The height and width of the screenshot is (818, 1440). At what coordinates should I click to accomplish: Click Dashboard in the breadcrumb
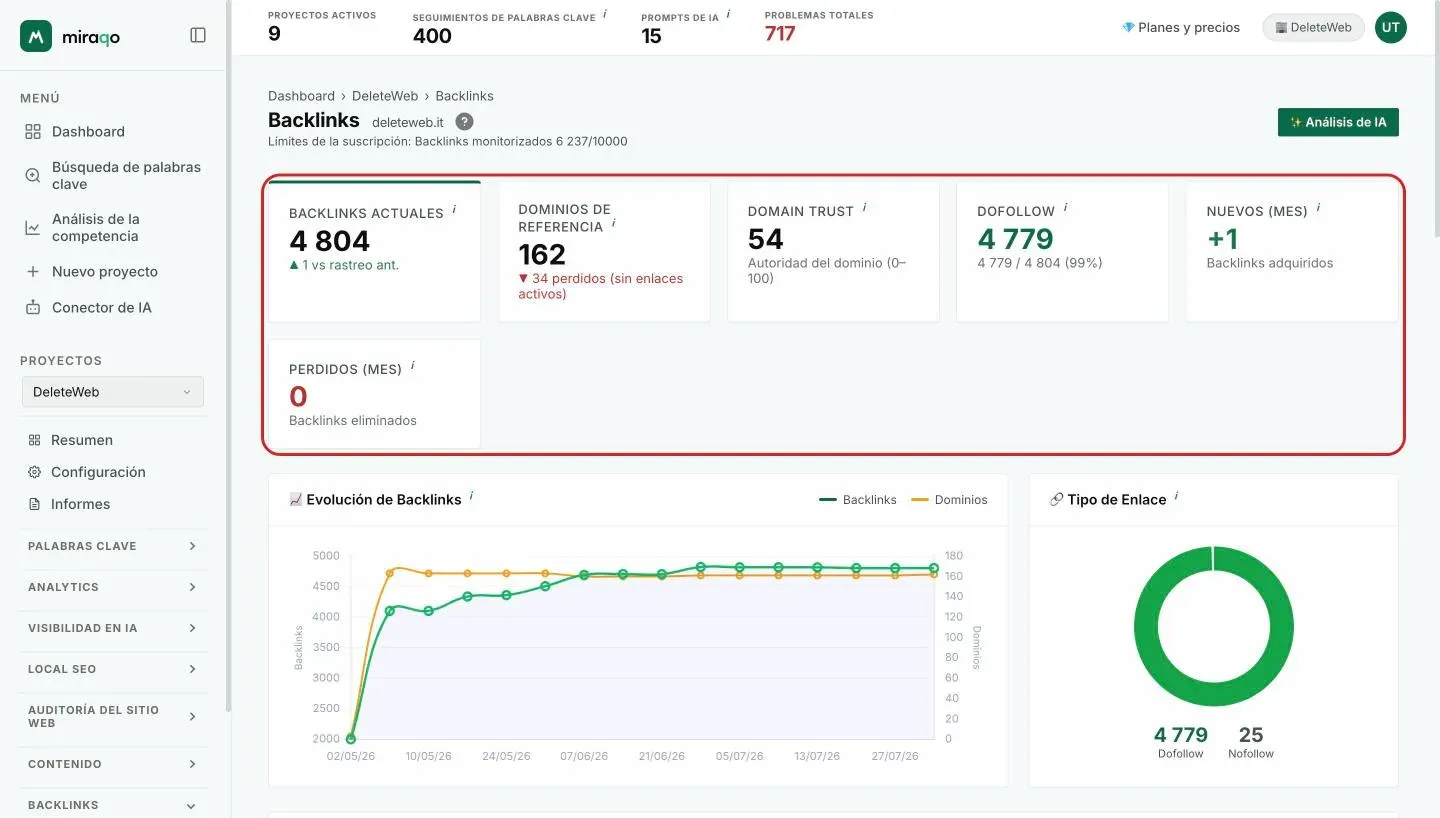coord(301,96)
